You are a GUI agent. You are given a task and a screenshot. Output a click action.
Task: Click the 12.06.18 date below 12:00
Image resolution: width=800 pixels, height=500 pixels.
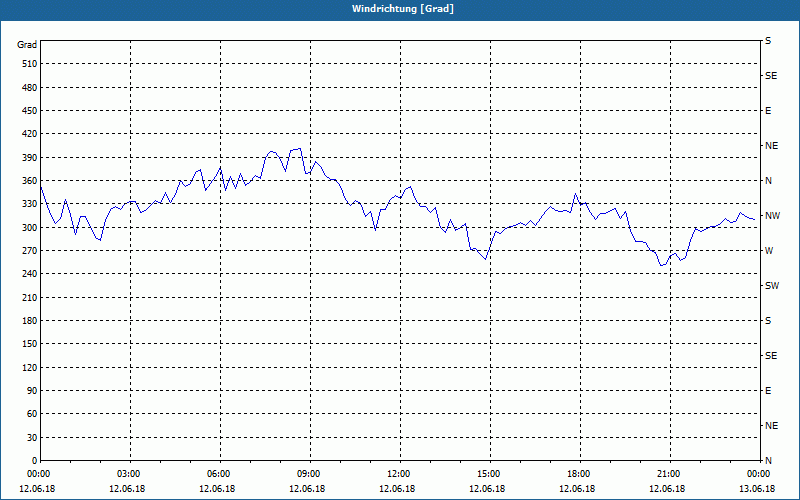click(397, 489)
